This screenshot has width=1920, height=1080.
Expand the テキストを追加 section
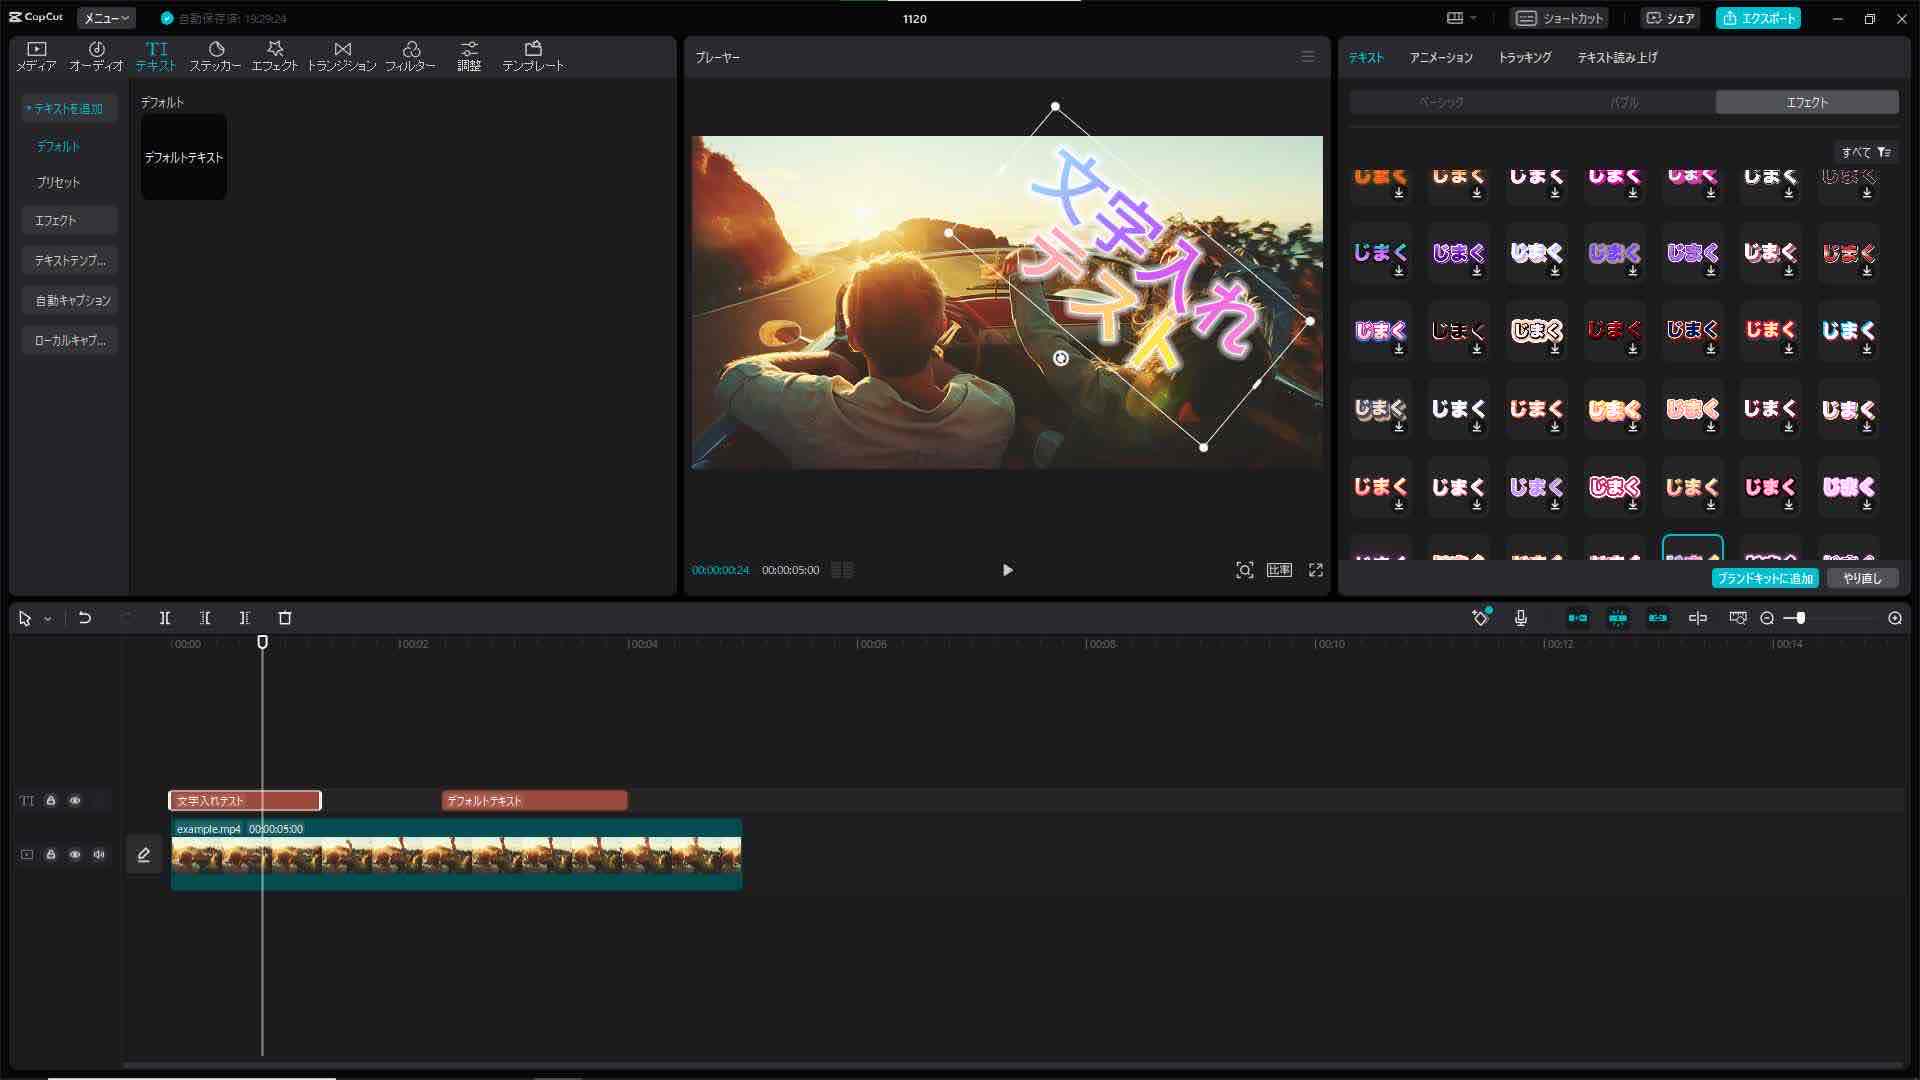[x=68, y=108]
